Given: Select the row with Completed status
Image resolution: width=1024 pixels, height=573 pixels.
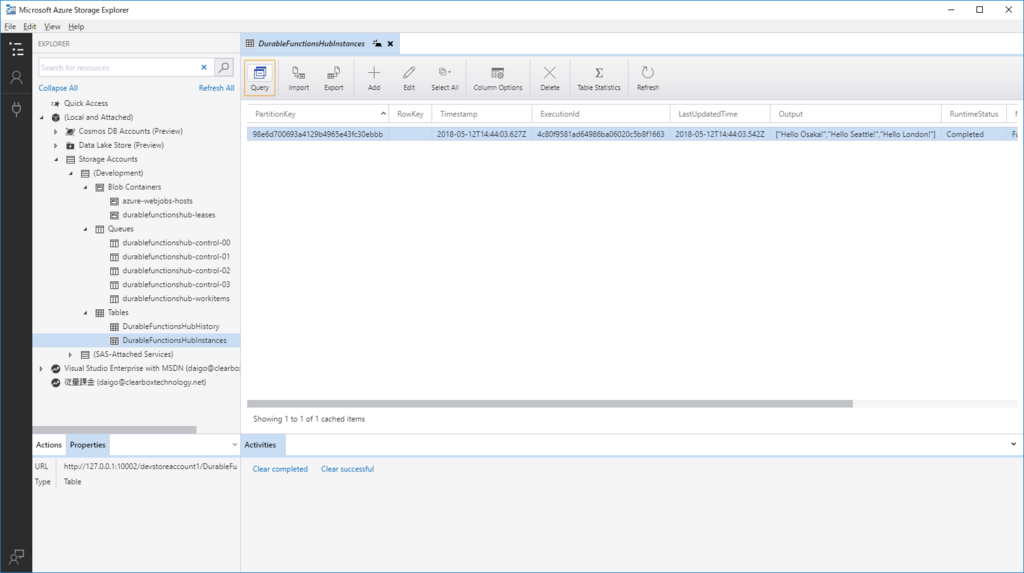Looking at the screenshot, I should click(632, 134).
